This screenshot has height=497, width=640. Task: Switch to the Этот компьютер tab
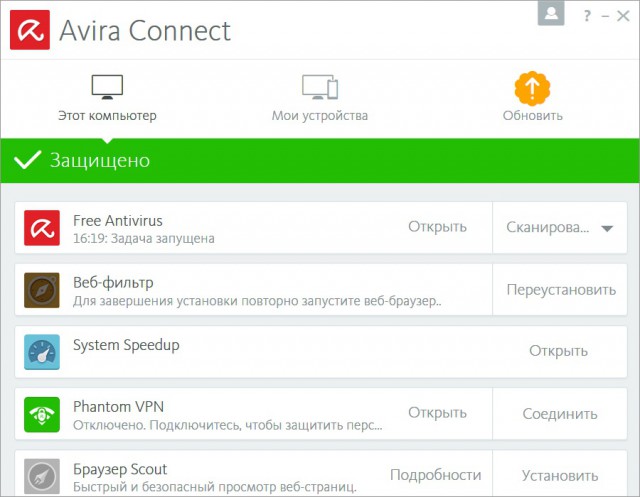(107, 98)
